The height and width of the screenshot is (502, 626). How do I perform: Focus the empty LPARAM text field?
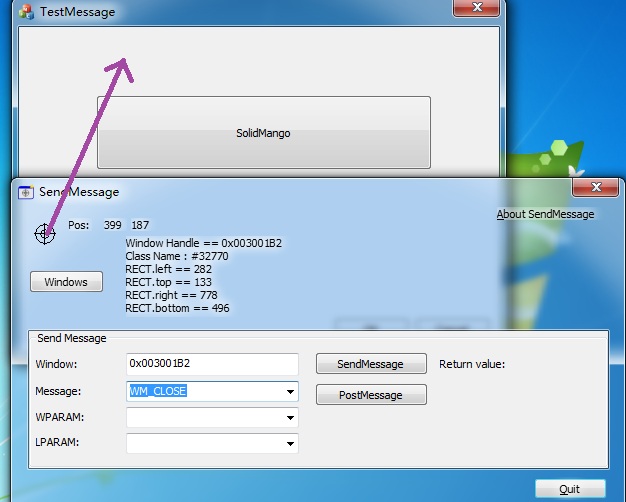click(x=203, y=443)
